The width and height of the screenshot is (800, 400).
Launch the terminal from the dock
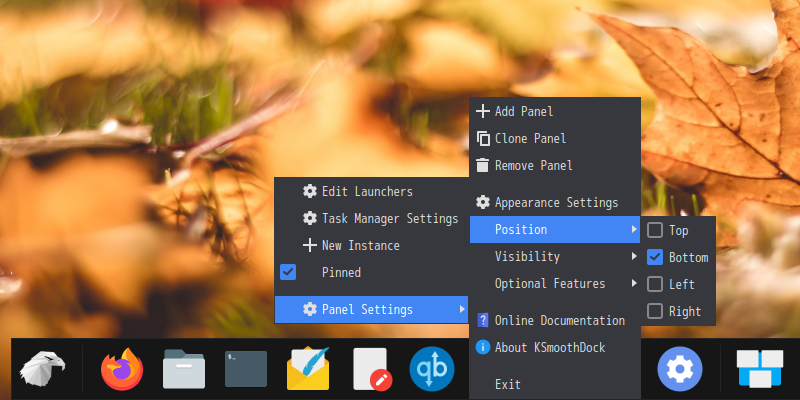tap(246, 369)
